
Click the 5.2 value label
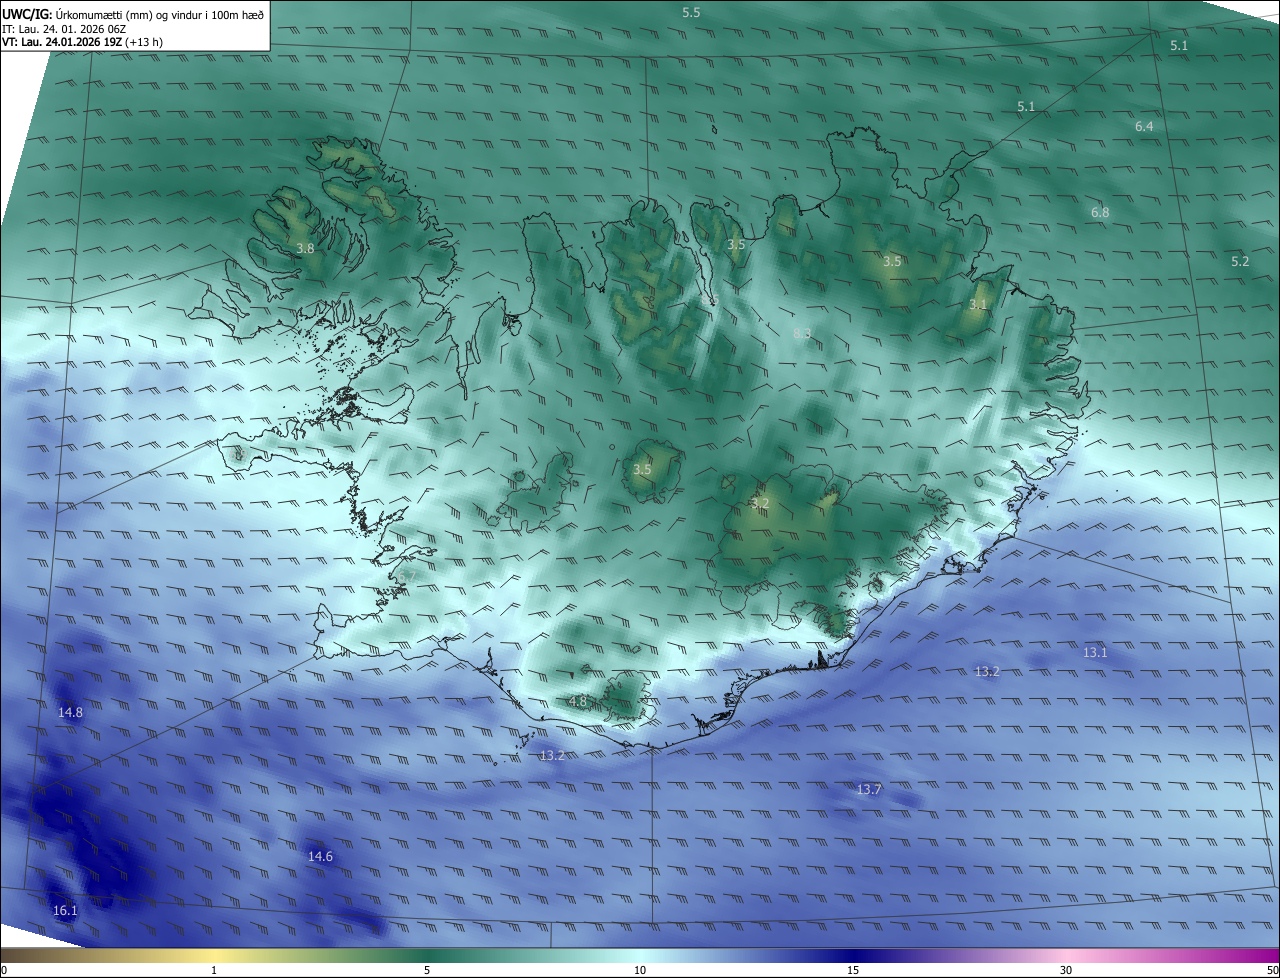1240,261
